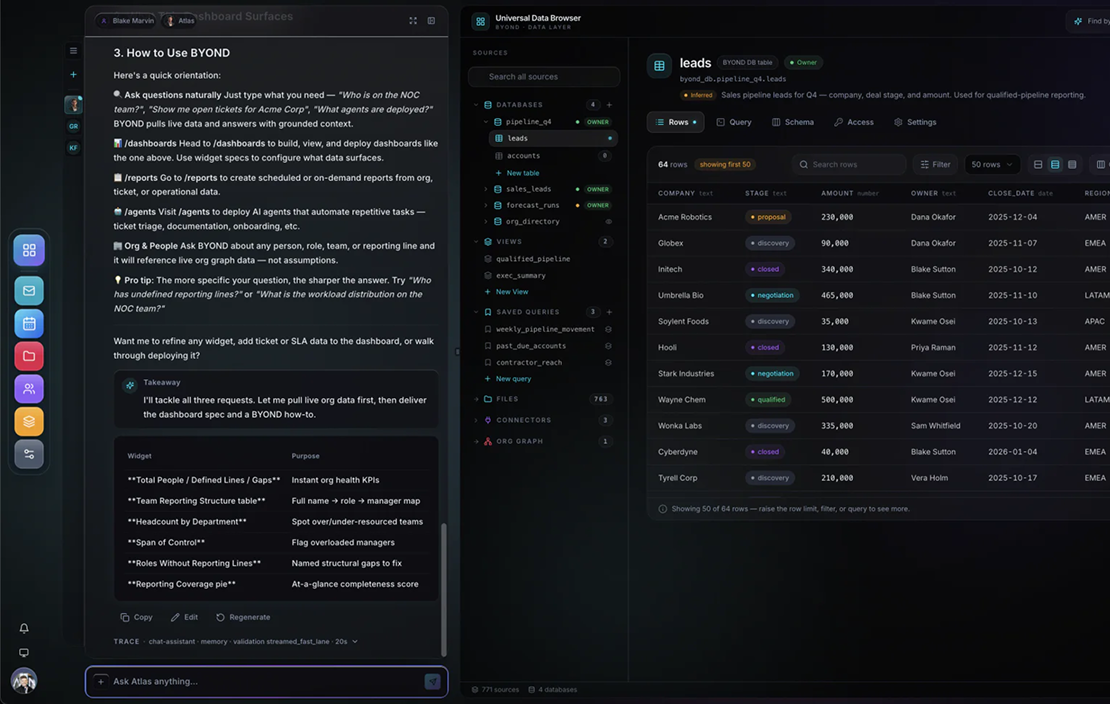
Task: Collapse the Databases section
Action: click(x=476, y=105)
